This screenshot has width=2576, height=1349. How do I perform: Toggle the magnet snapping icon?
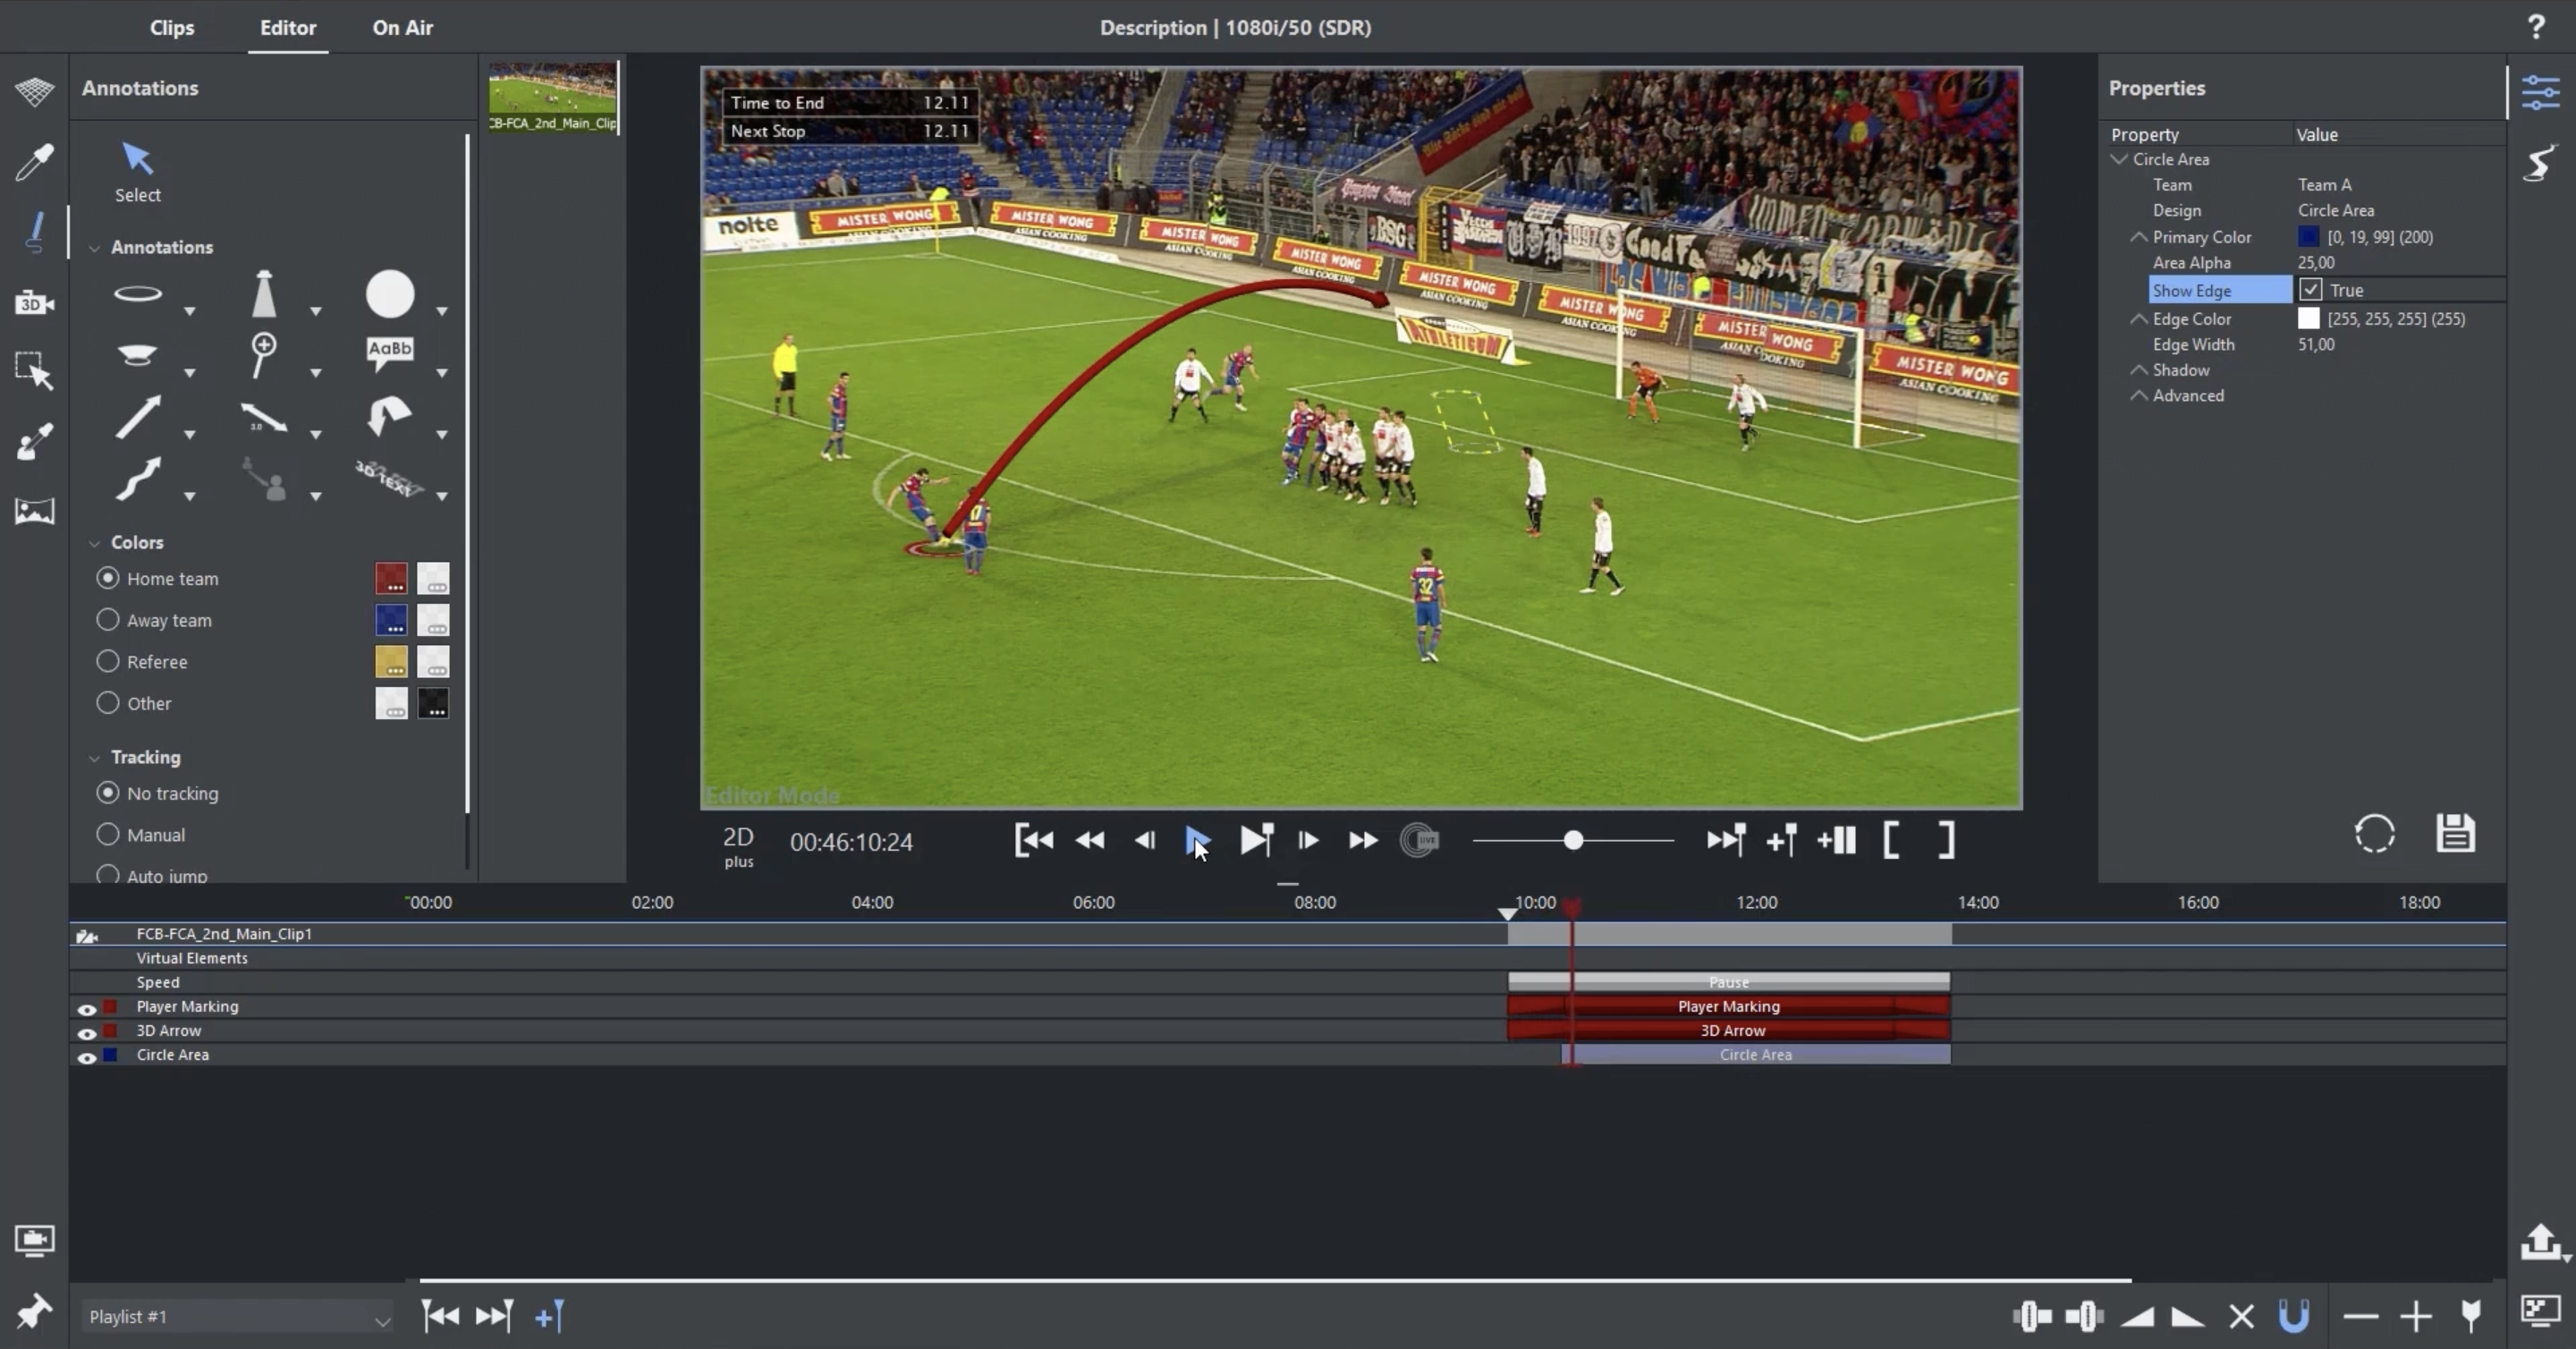pos(2293,1316)
